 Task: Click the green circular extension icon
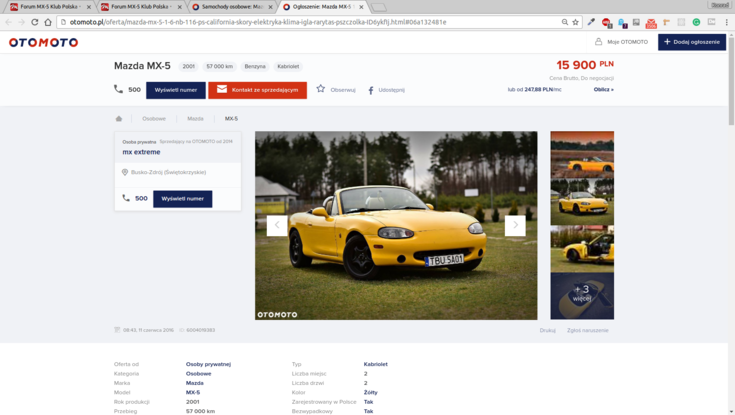697,22
